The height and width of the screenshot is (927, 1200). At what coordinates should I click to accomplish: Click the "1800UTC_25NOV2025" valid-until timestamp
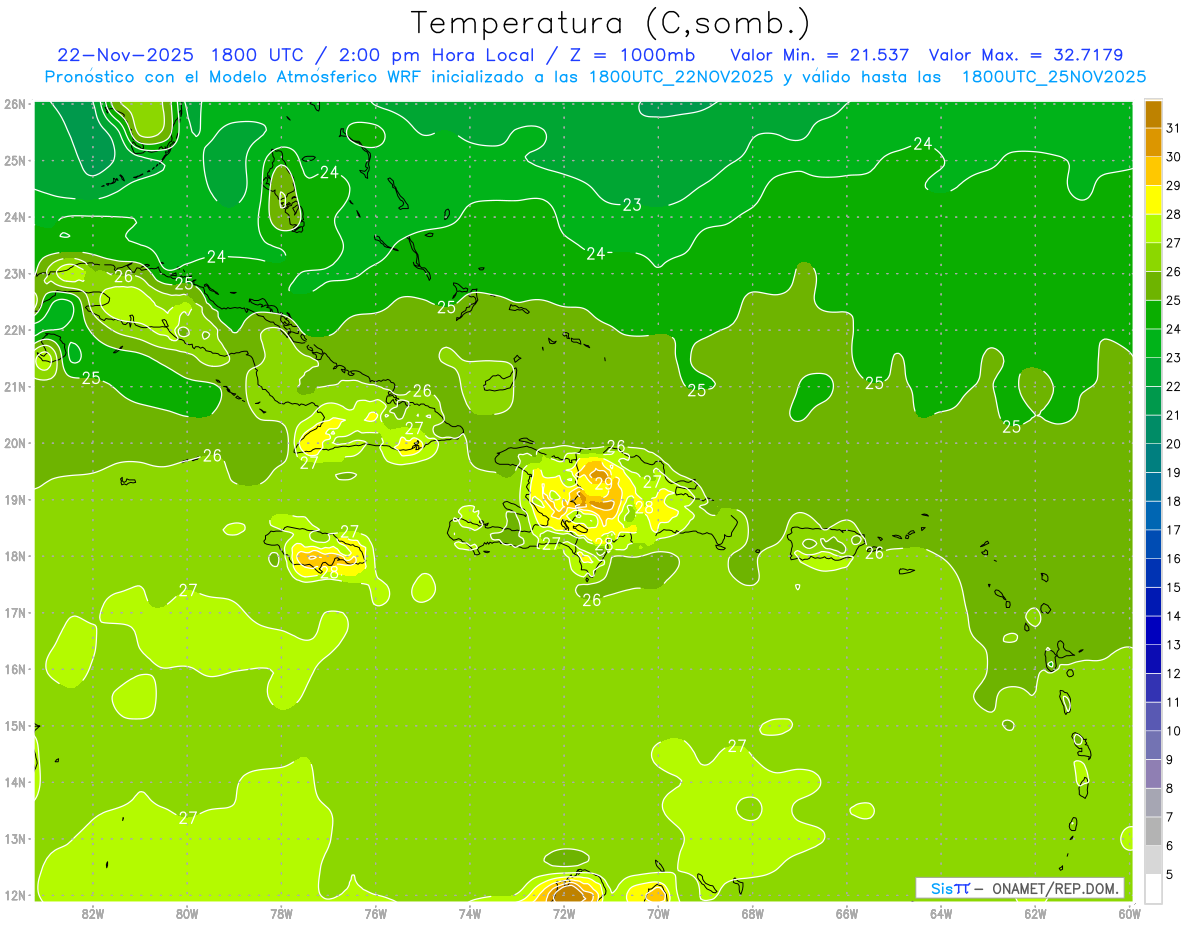(1054, 76)
